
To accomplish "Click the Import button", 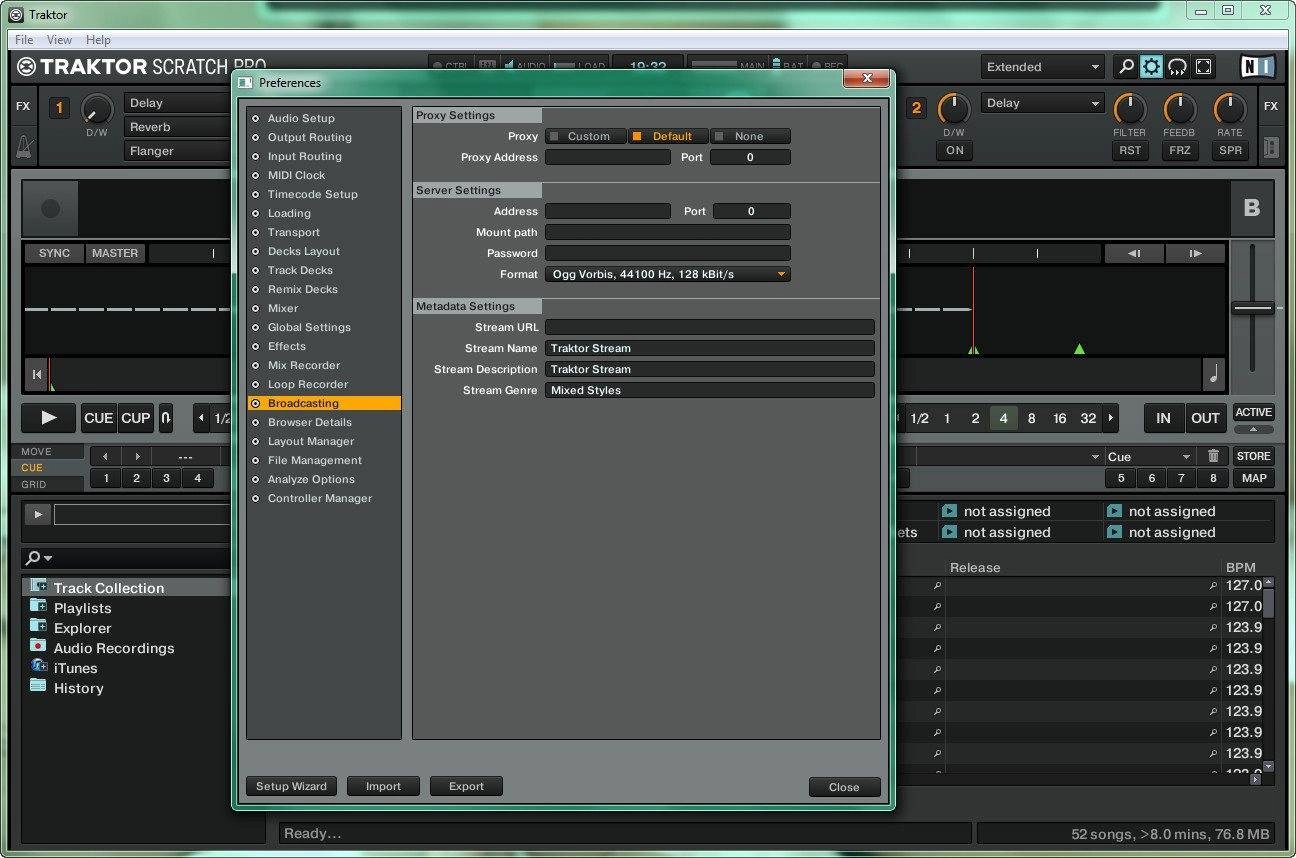I will tap(383, 786).
